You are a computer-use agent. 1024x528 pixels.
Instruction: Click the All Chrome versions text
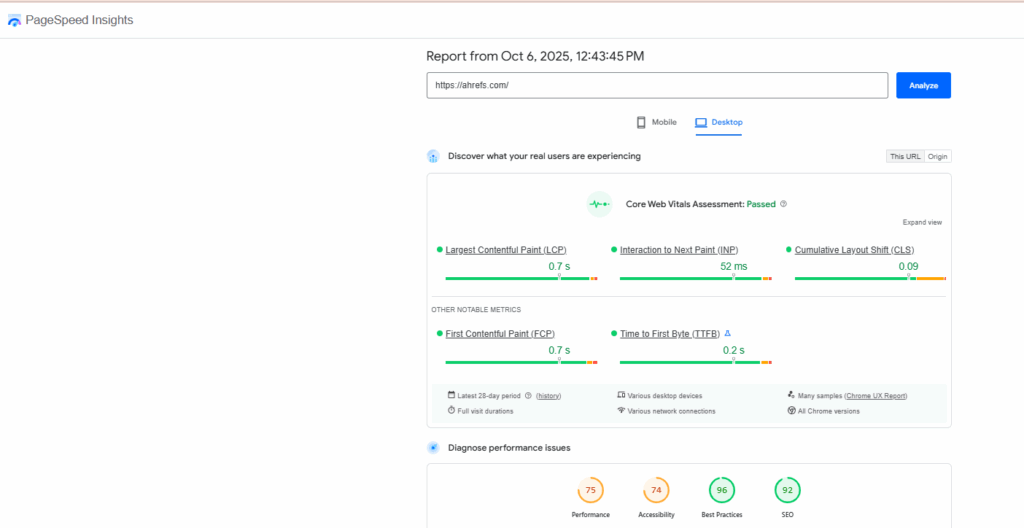[x=829, y=411]
